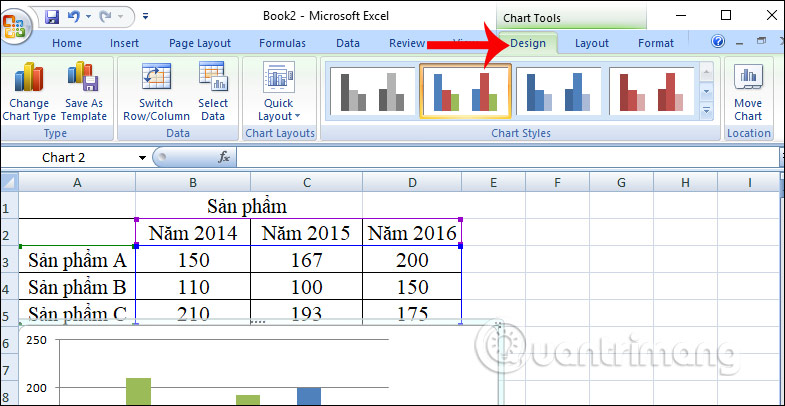Select row 3 header
Screen dimensions: 785x406
[x=9, y=259]
